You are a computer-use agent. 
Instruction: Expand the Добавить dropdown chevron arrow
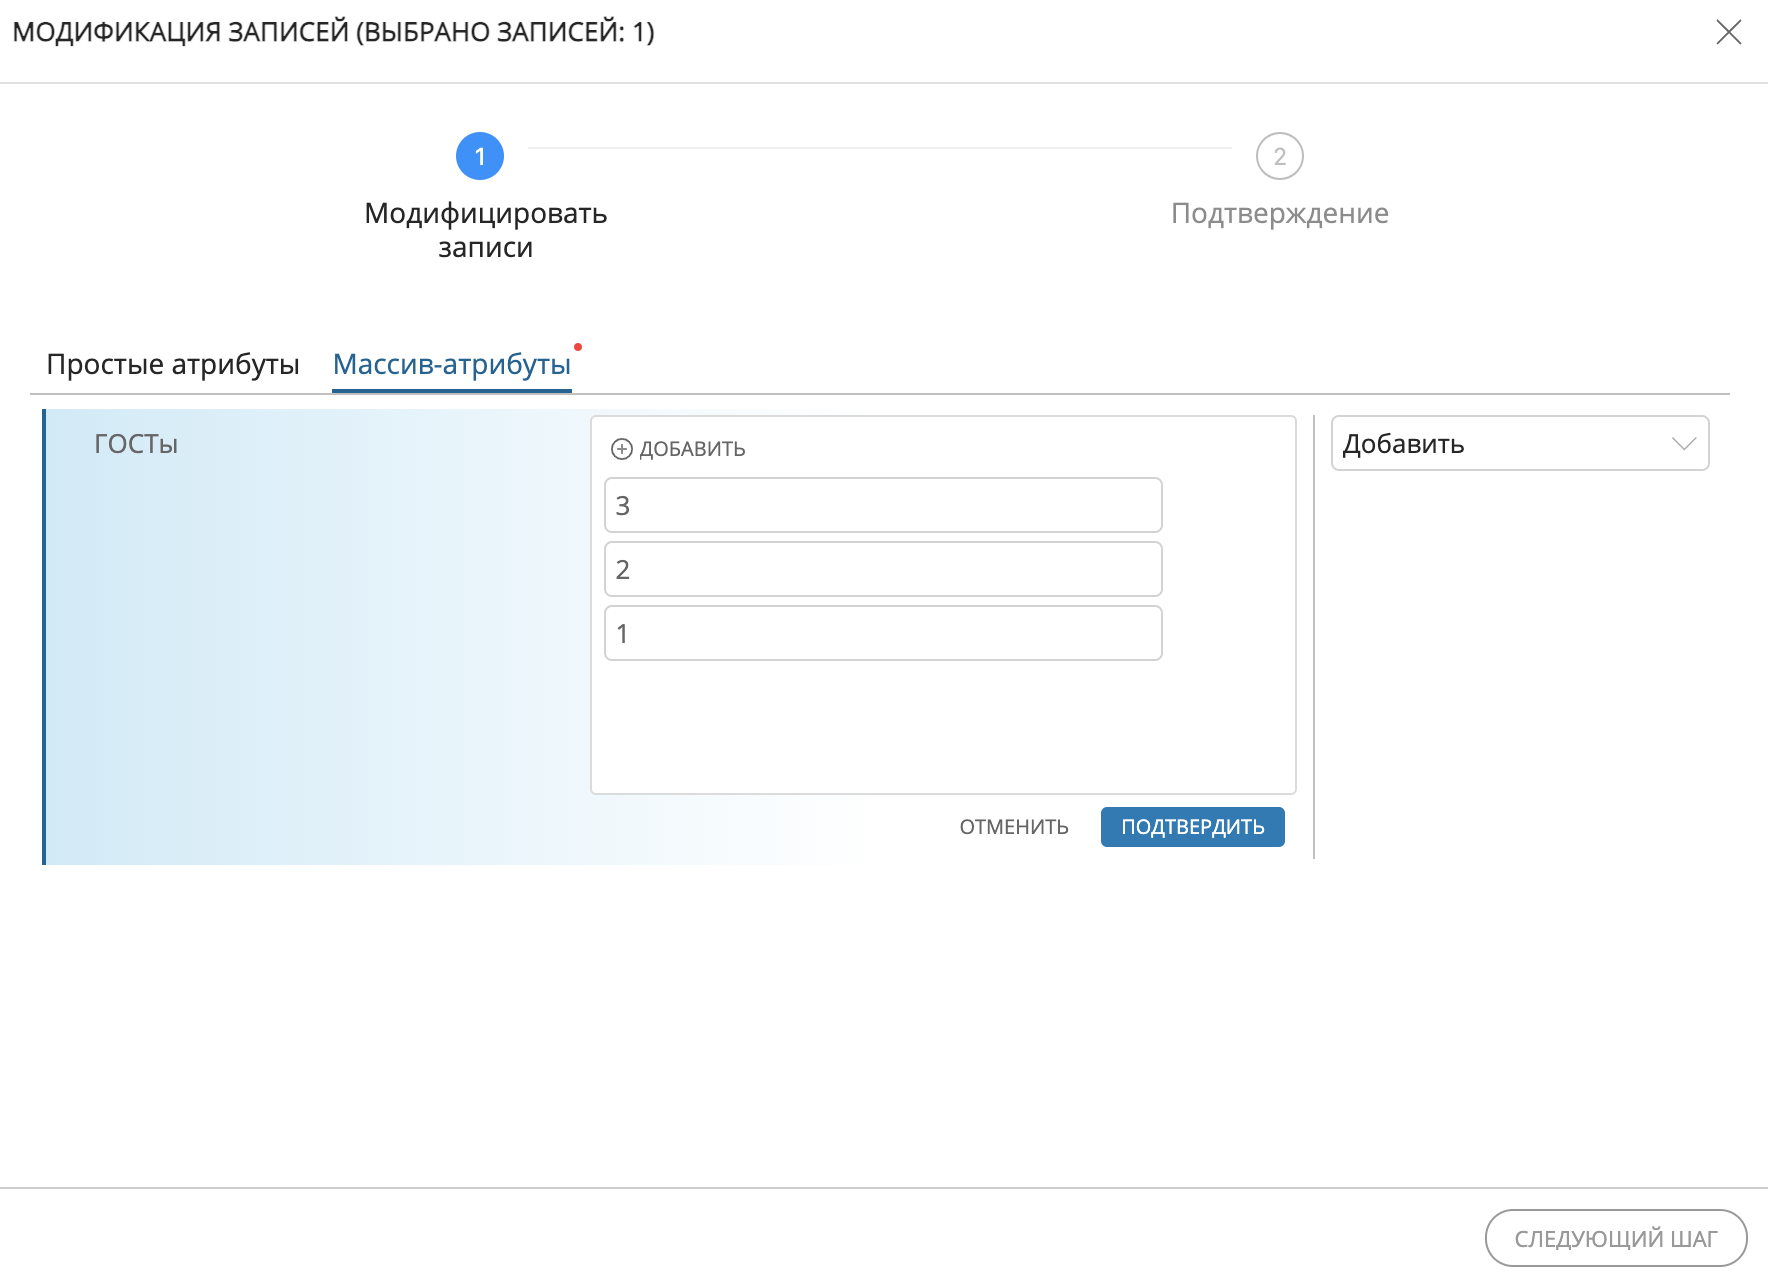(x=1683, y=444)
